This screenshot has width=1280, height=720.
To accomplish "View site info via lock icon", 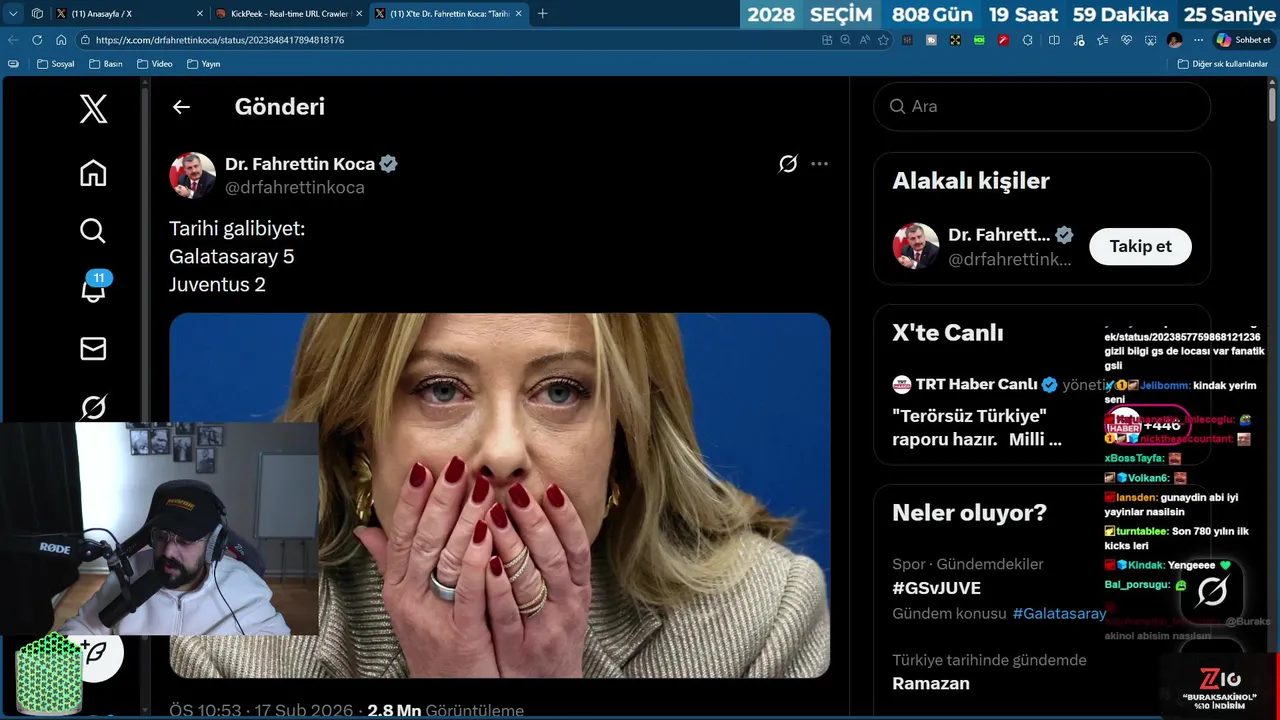I will click(x=85, y=40).
